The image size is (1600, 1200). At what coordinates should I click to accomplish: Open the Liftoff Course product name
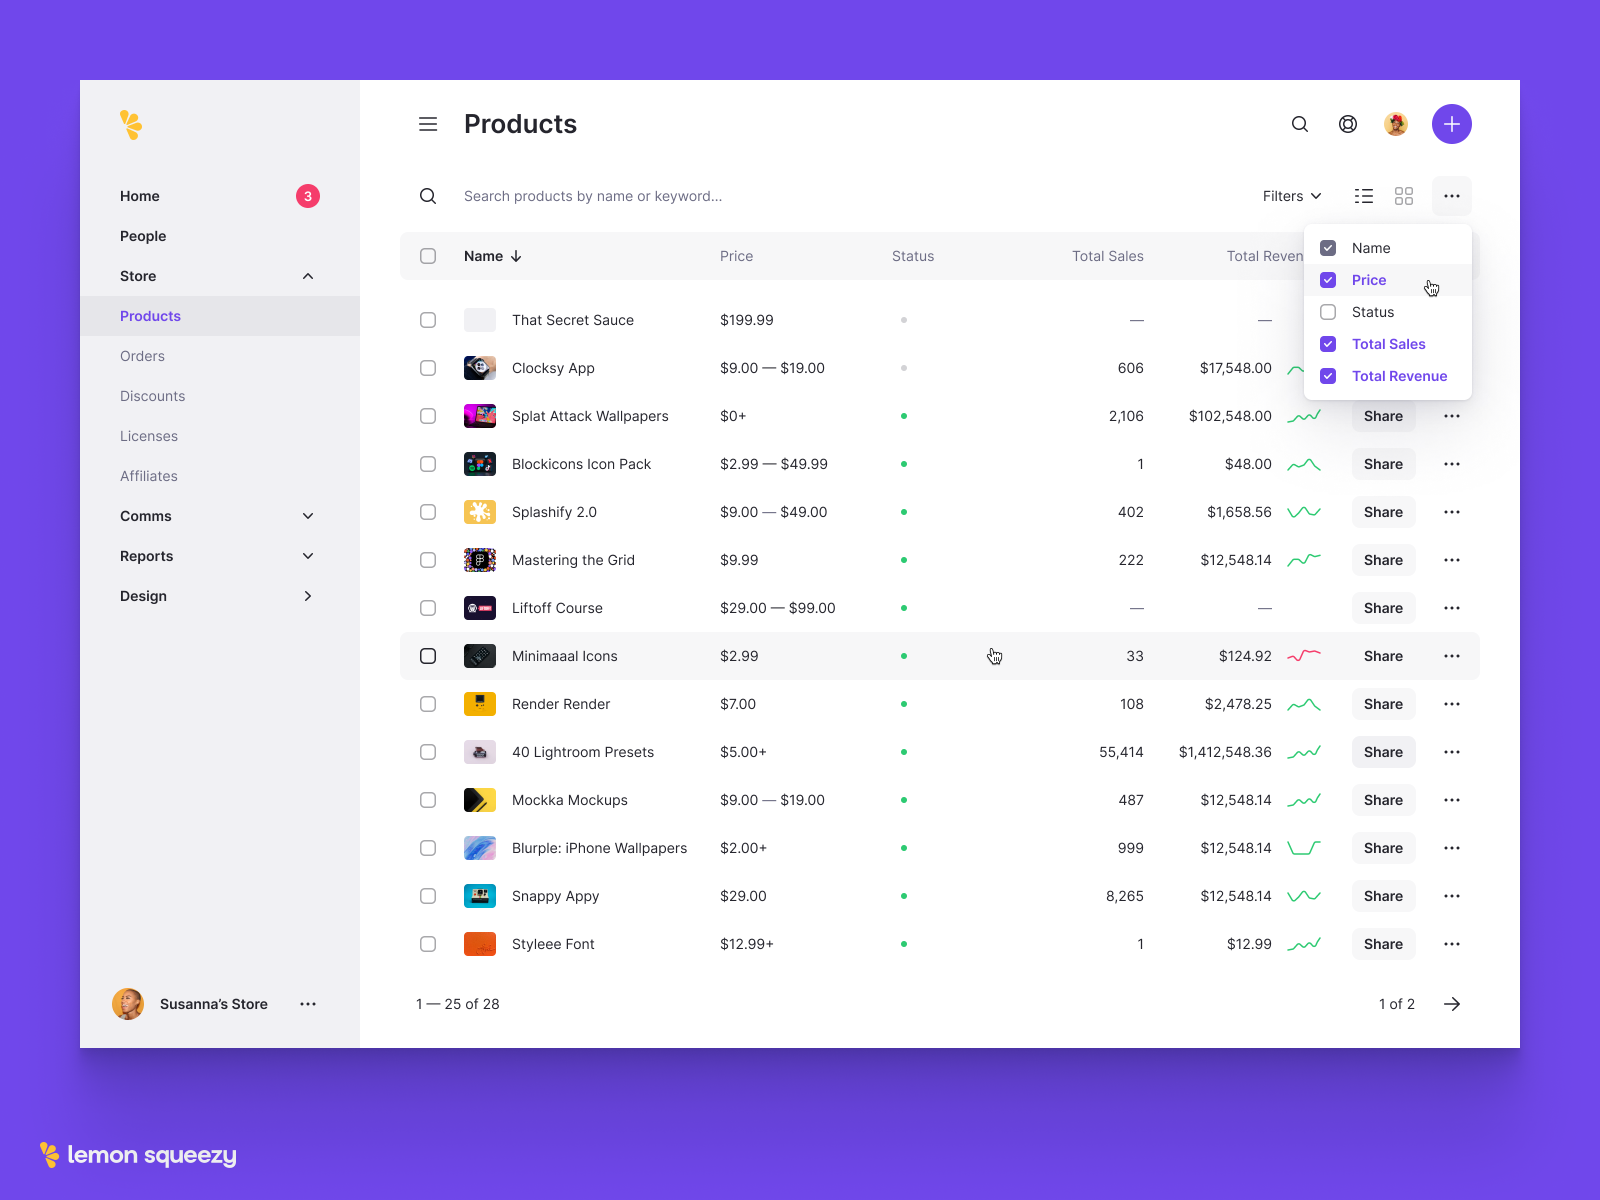coord(557,608)
